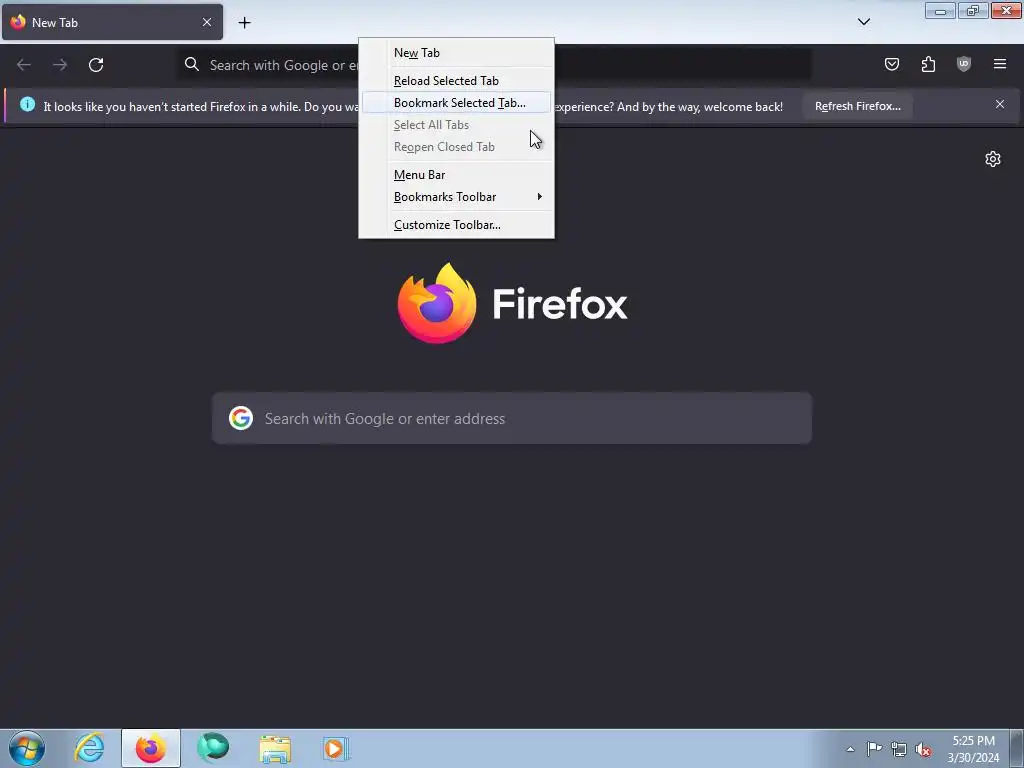Click Reopen Closed Tab menu entry
This screenshot has height=768, width=1024.
tap(456, 147)
